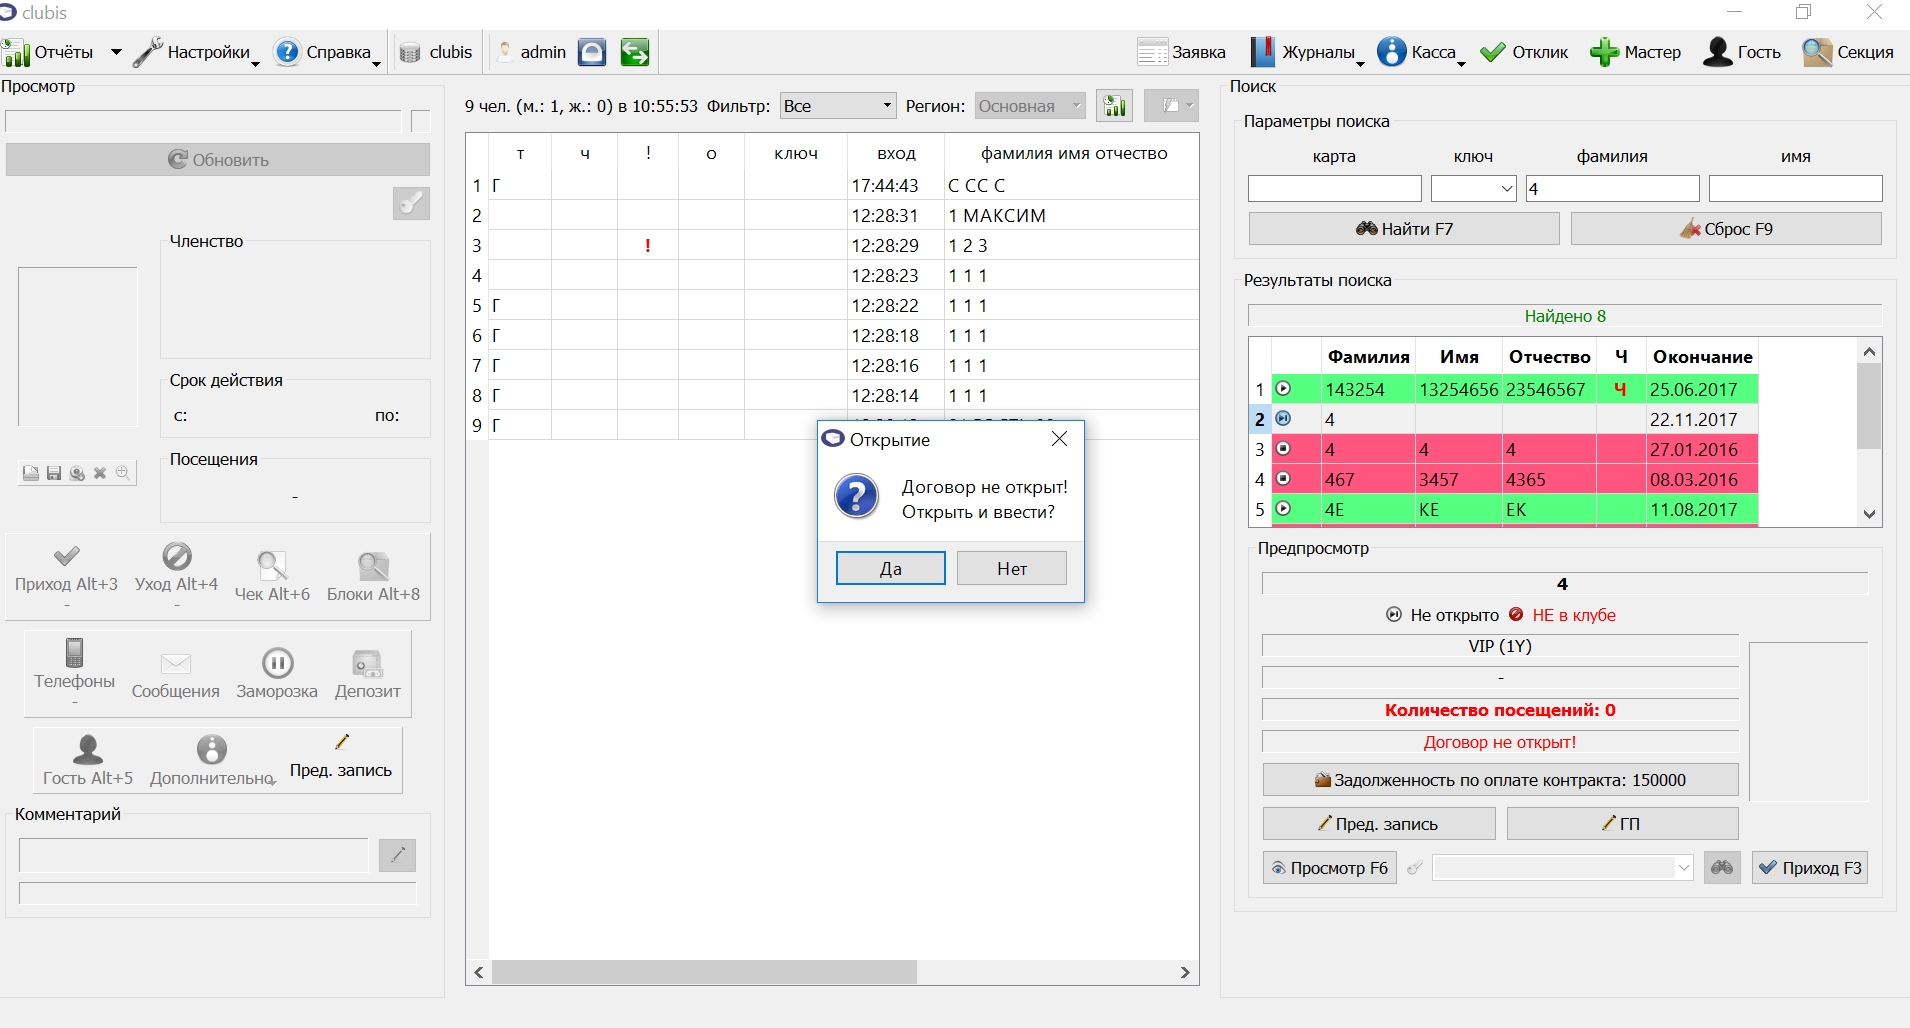Screen dimensions: 1910x1028
Task: Open the Секция toolbar item
Action: [x=1848, y=52]
